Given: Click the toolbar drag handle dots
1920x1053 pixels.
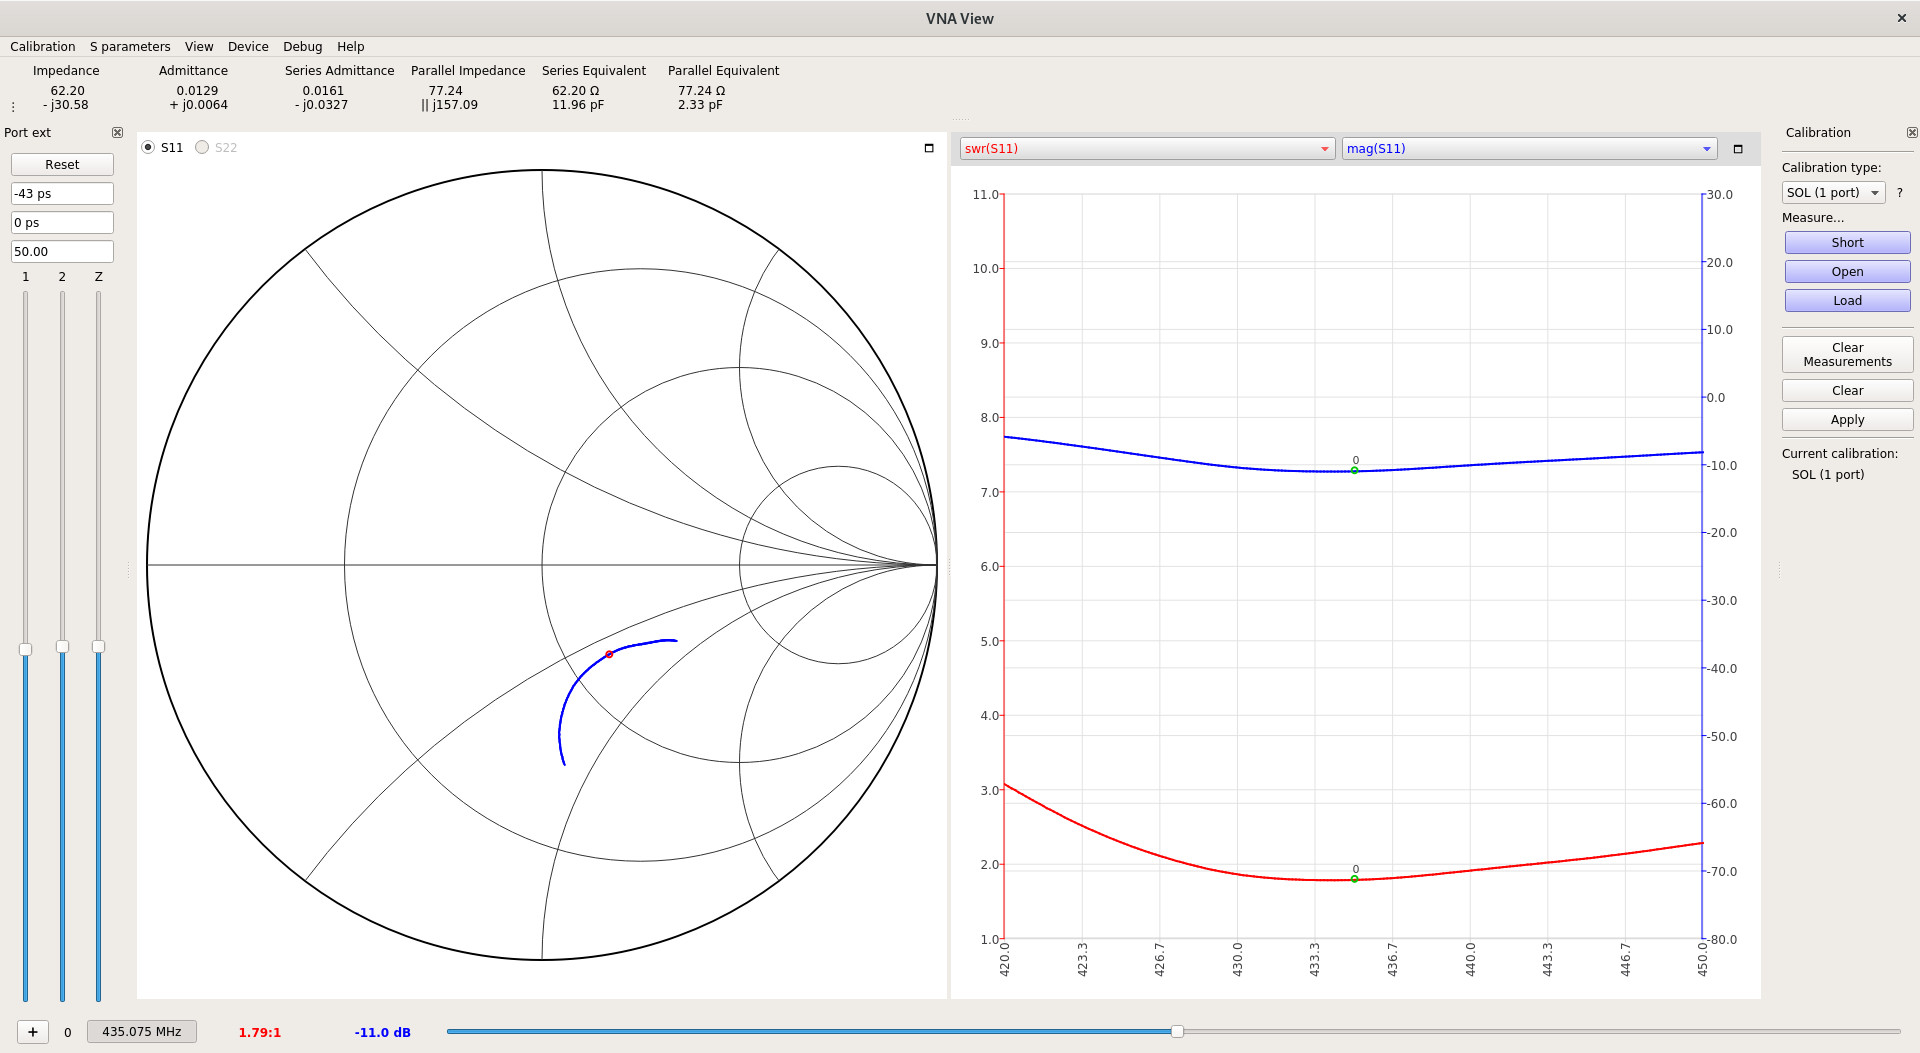Looking at the screenshot, I should 13,106.
